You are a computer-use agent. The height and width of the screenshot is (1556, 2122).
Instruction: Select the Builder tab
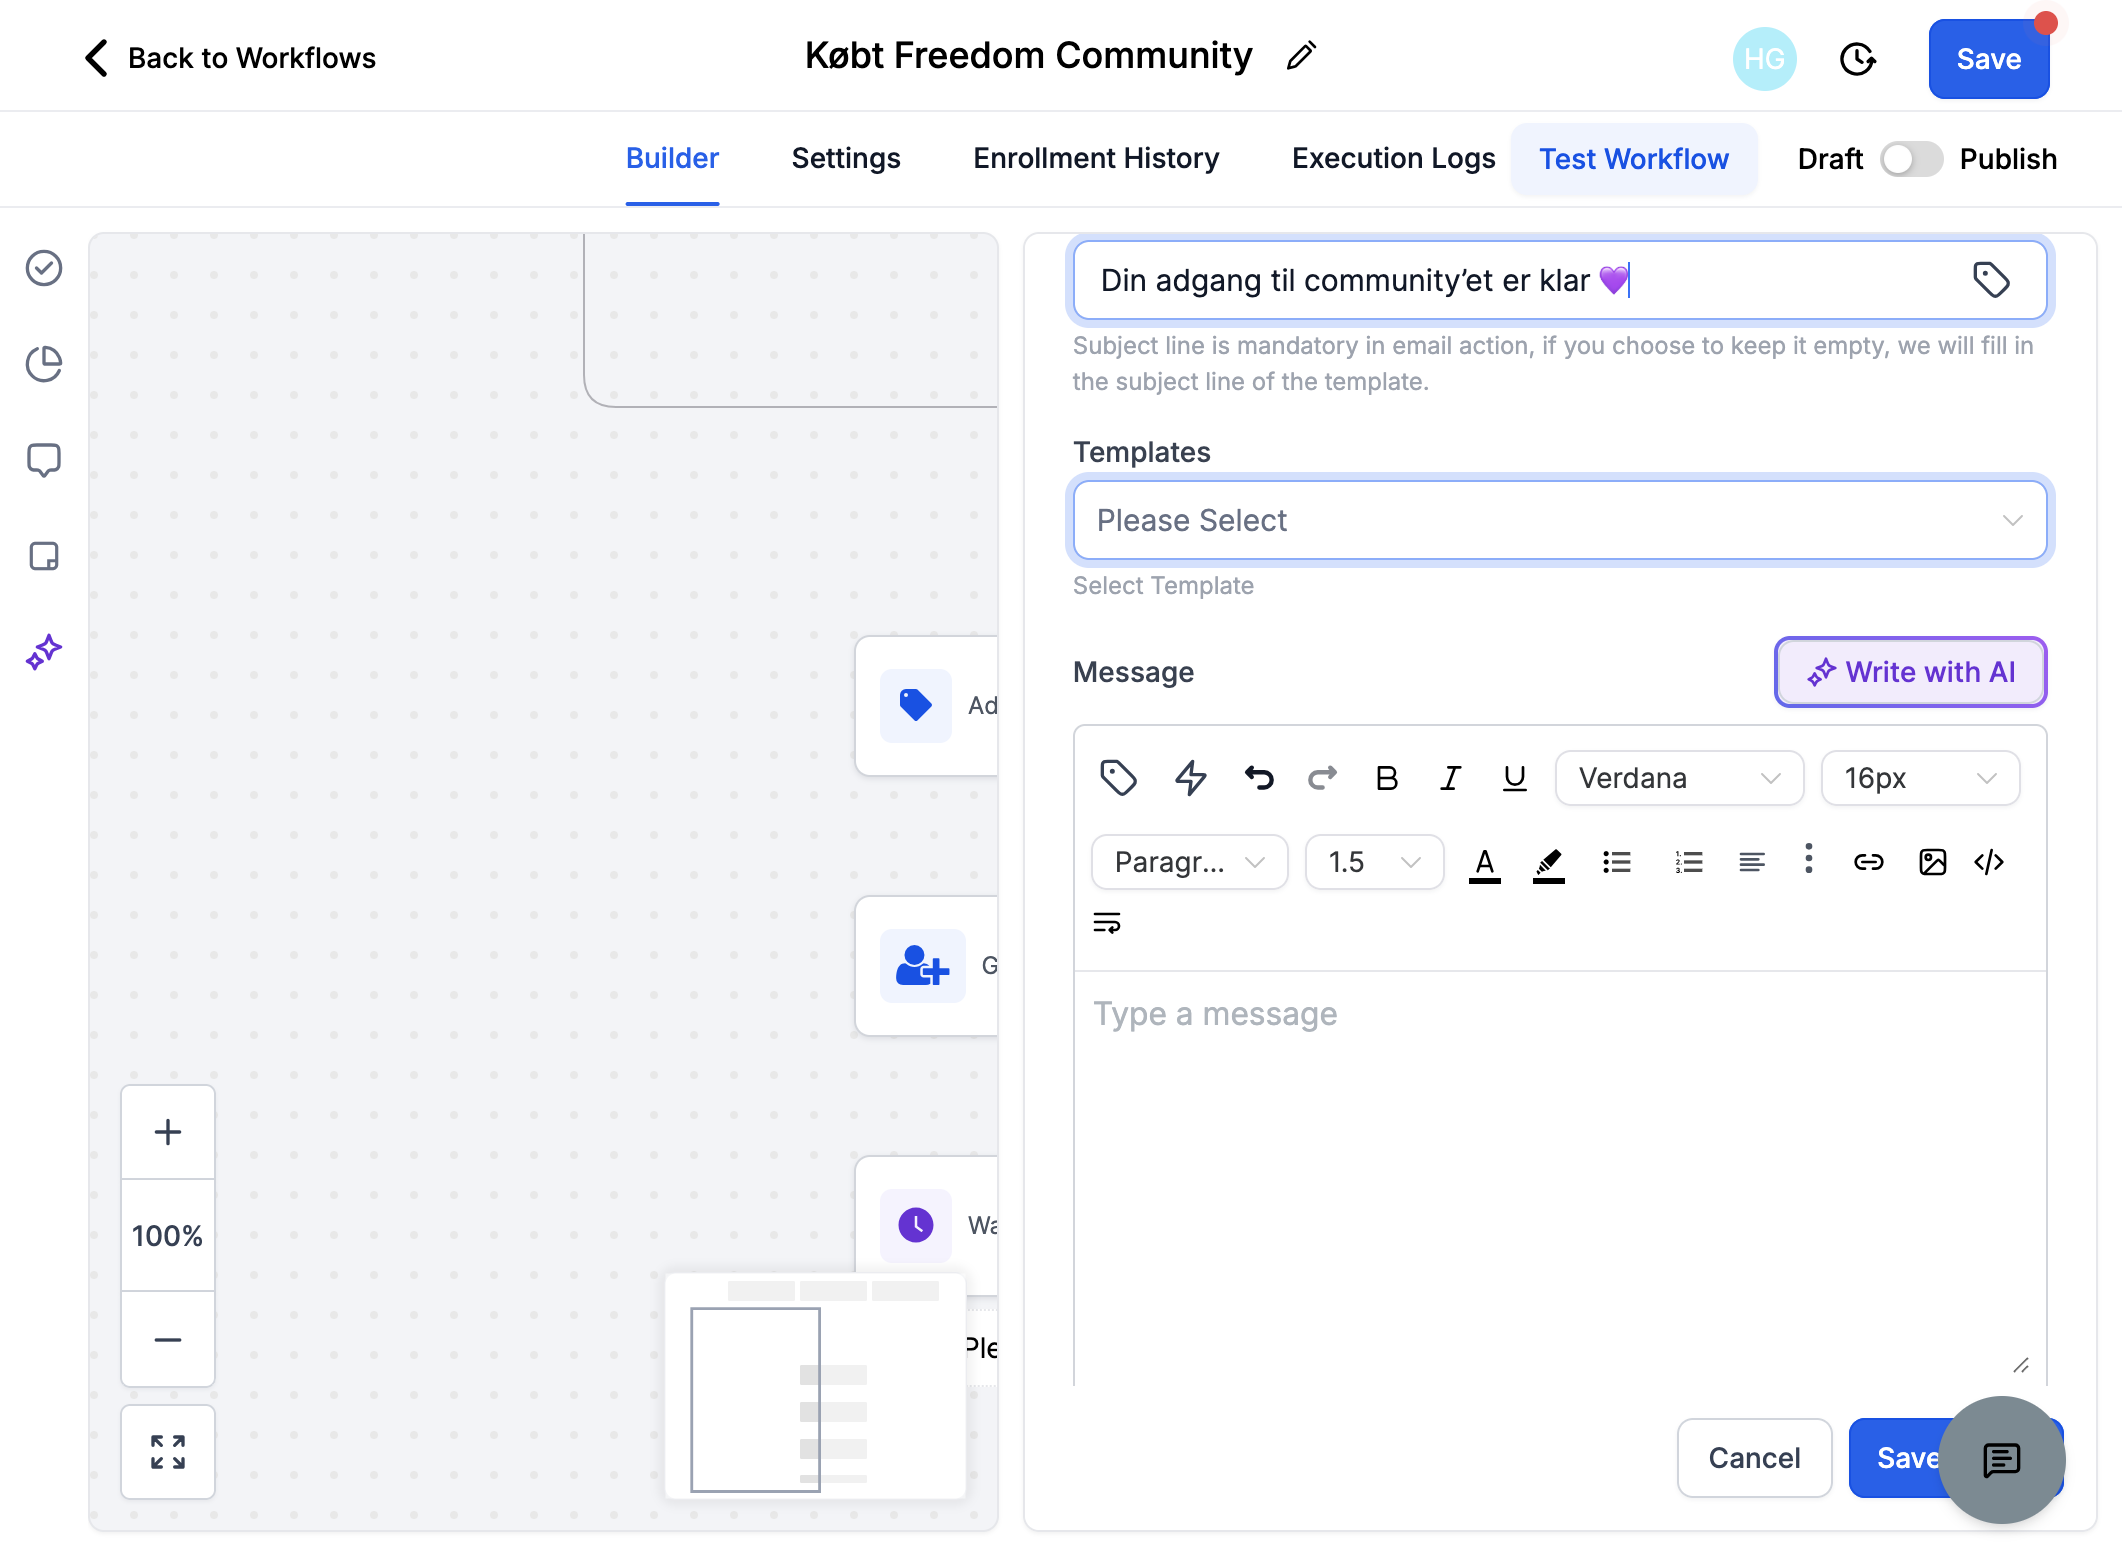[x=672, y=158]
